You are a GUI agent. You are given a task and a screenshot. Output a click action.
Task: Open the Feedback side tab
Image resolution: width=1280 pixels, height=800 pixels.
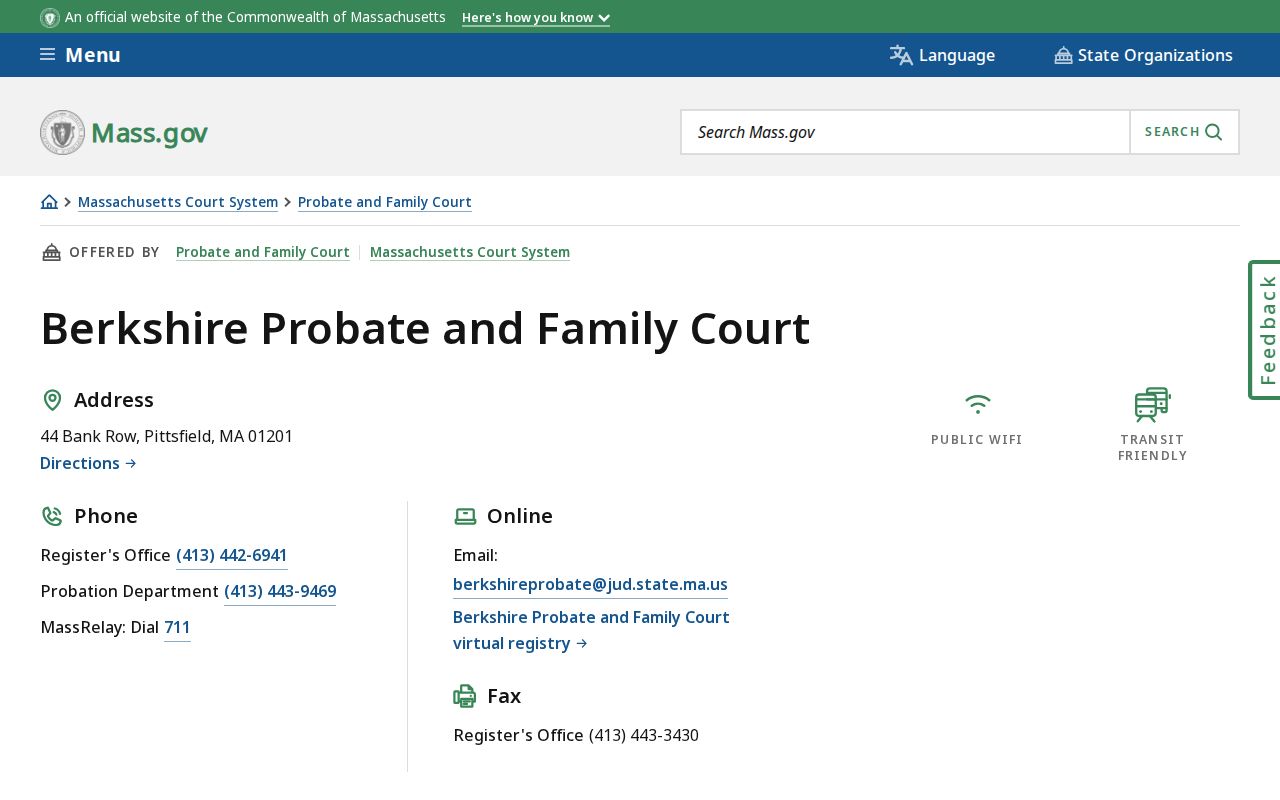[1265, 330]
